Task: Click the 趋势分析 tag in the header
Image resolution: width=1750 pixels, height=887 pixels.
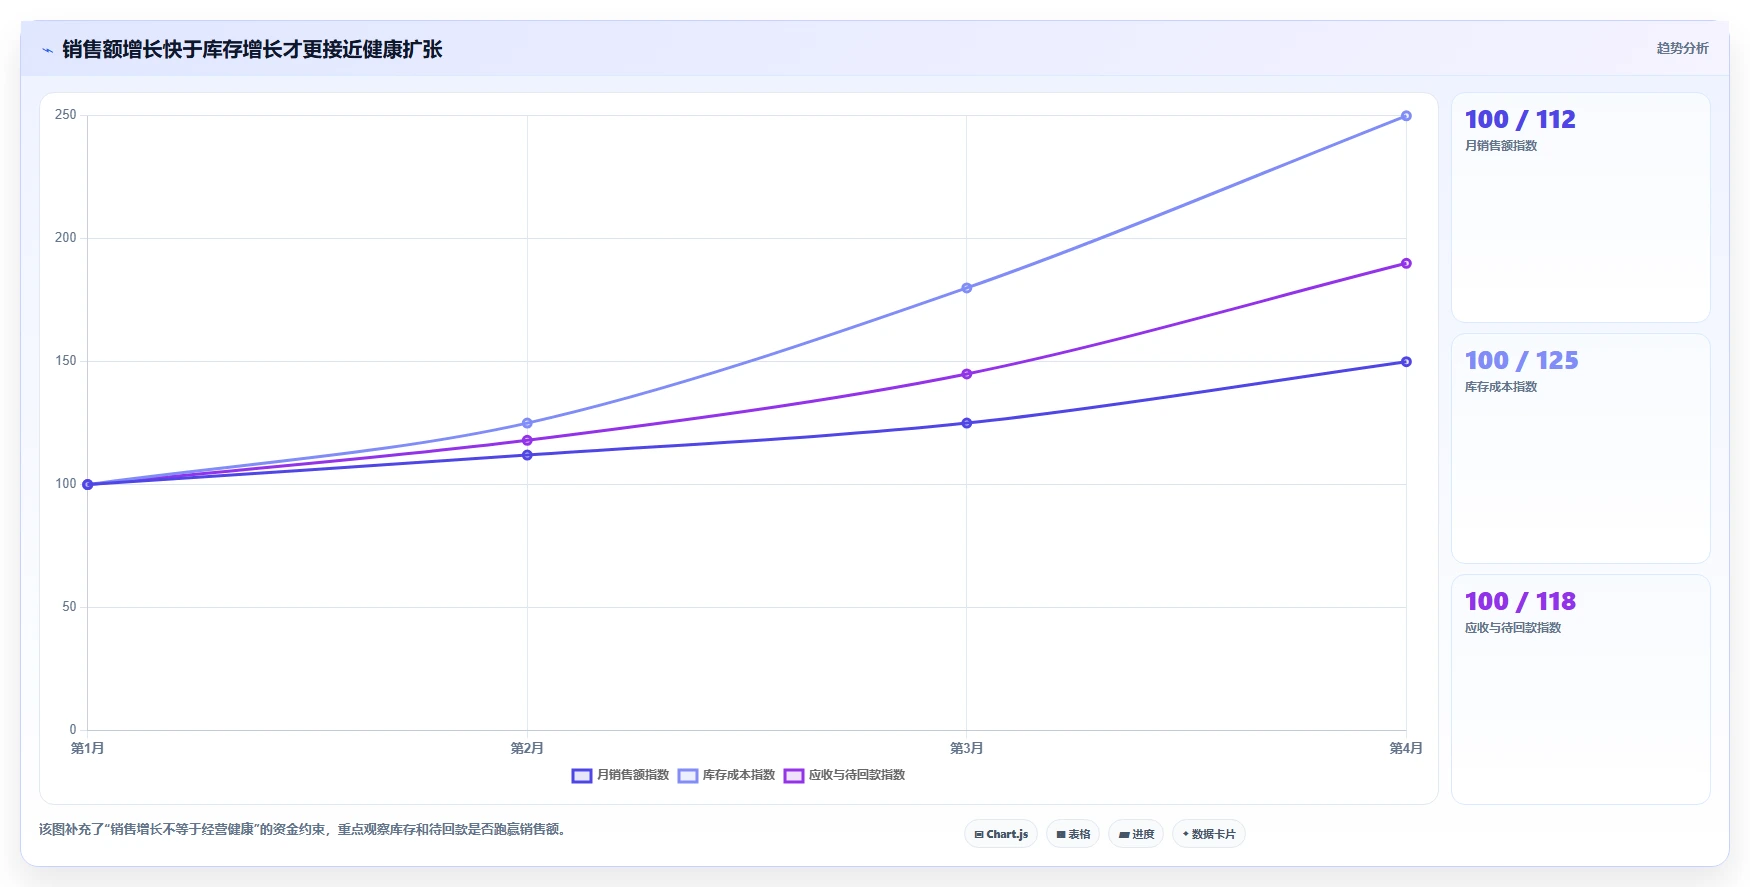Action: (1682, 48)
